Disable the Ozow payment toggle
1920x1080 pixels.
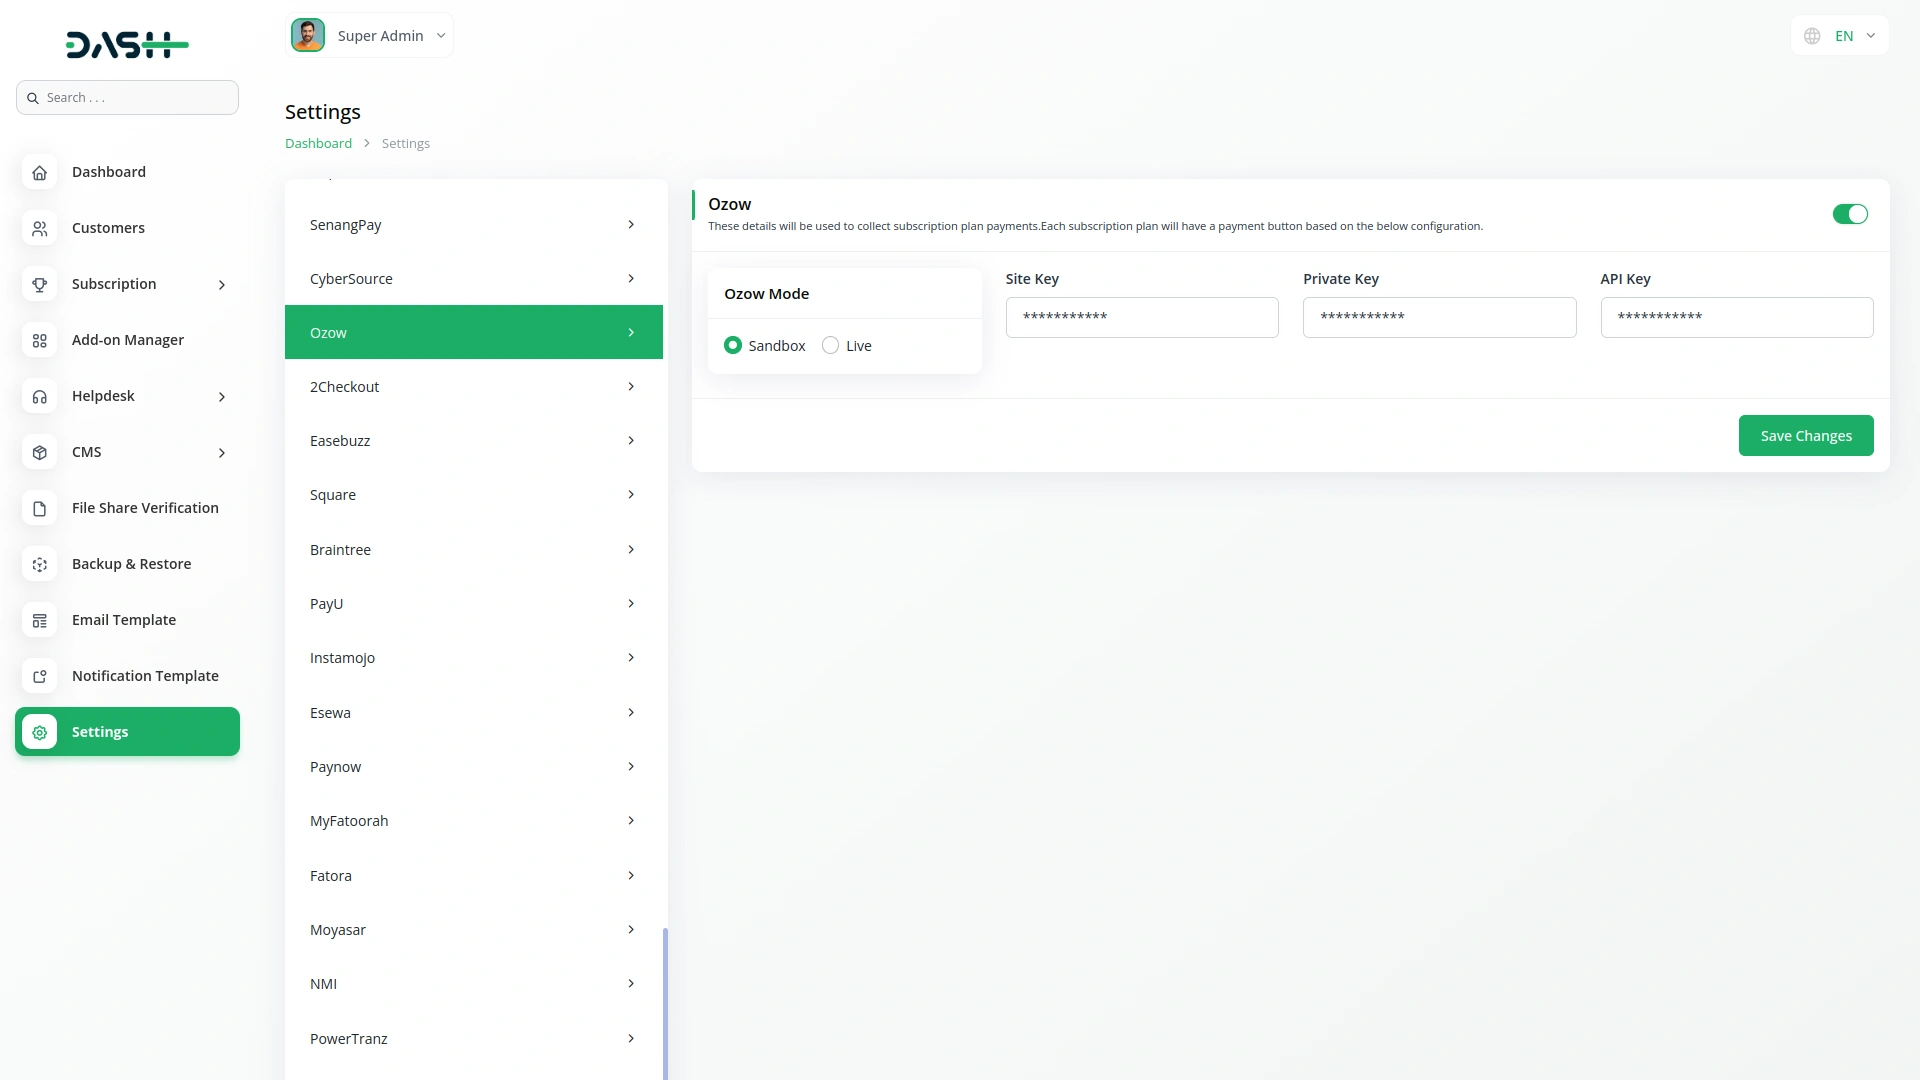point(1849,214)
